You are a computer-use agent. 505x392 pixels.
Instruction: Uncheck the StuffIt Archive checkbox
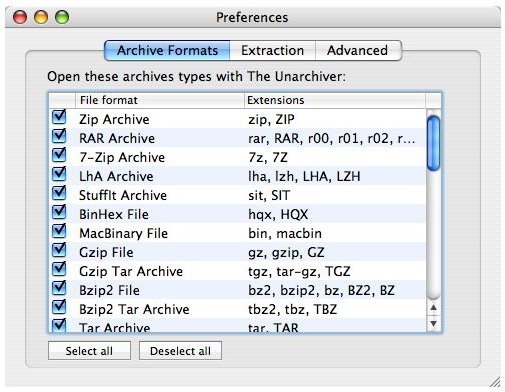click(59, 193)
